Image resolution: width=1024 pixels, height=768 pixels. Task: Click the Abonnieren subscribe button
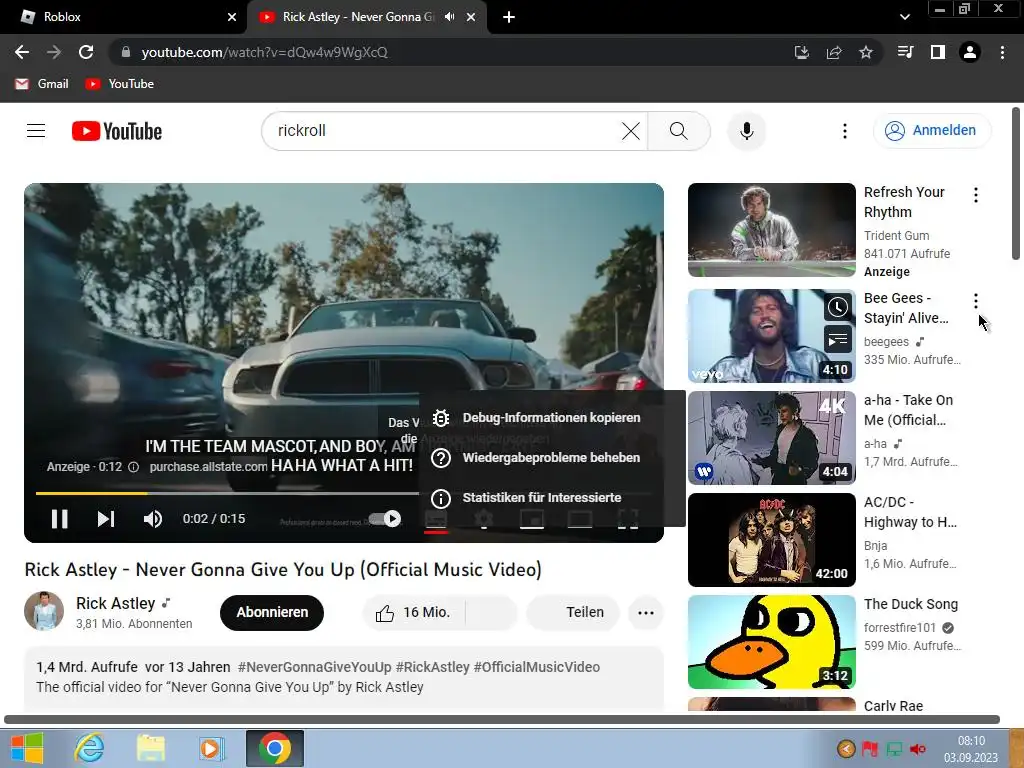tap(272, 613)
